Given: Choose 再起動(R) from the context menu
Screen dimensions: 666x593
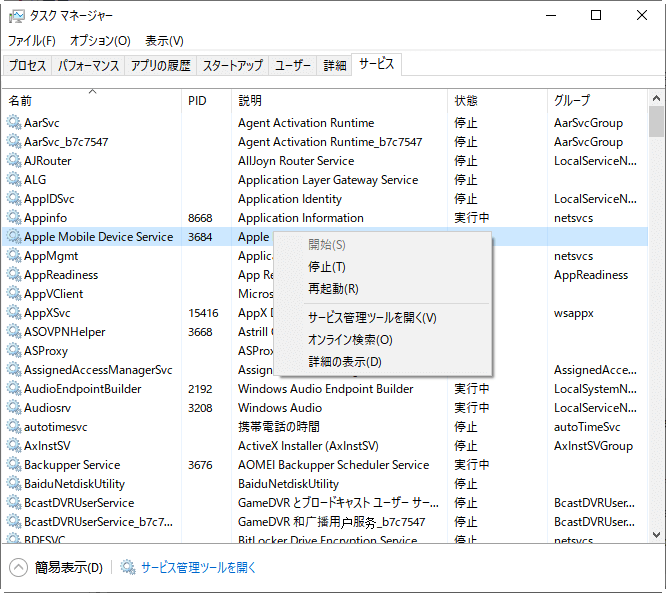Looking at the screenshot, I should [333, 289].
